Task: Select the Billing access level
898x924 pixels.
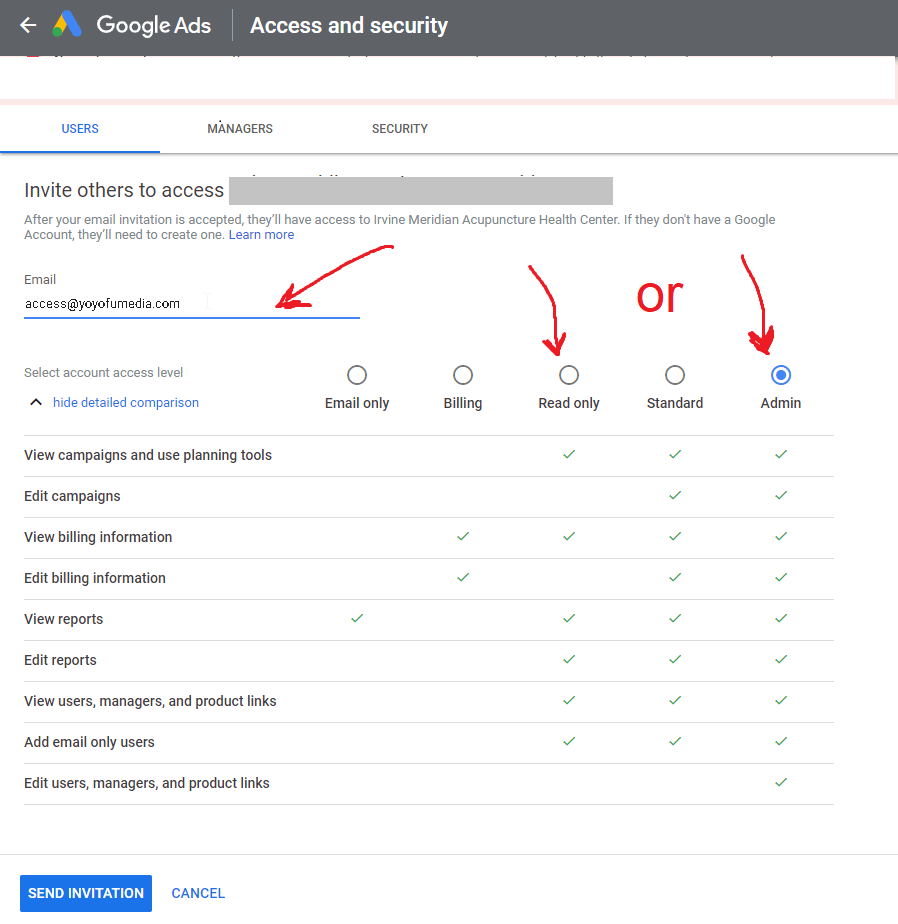Action: [463, 375]
